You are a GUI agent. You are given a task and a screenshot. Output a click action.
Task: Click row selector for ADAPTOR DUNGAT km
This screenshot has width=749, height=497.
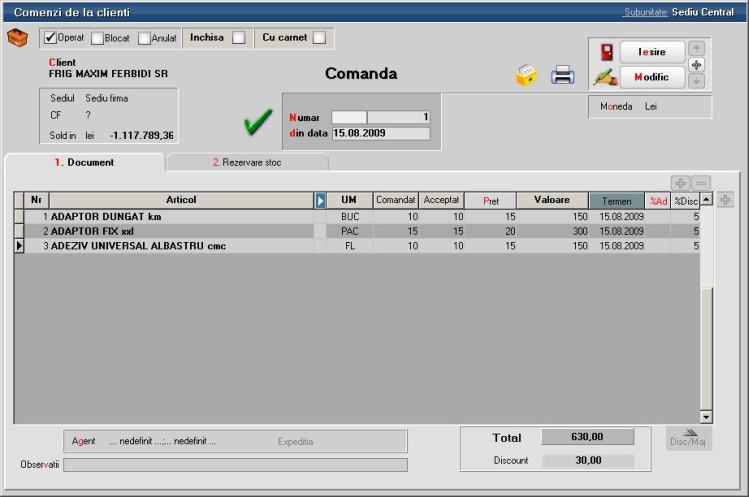click(x=19, y=217)
